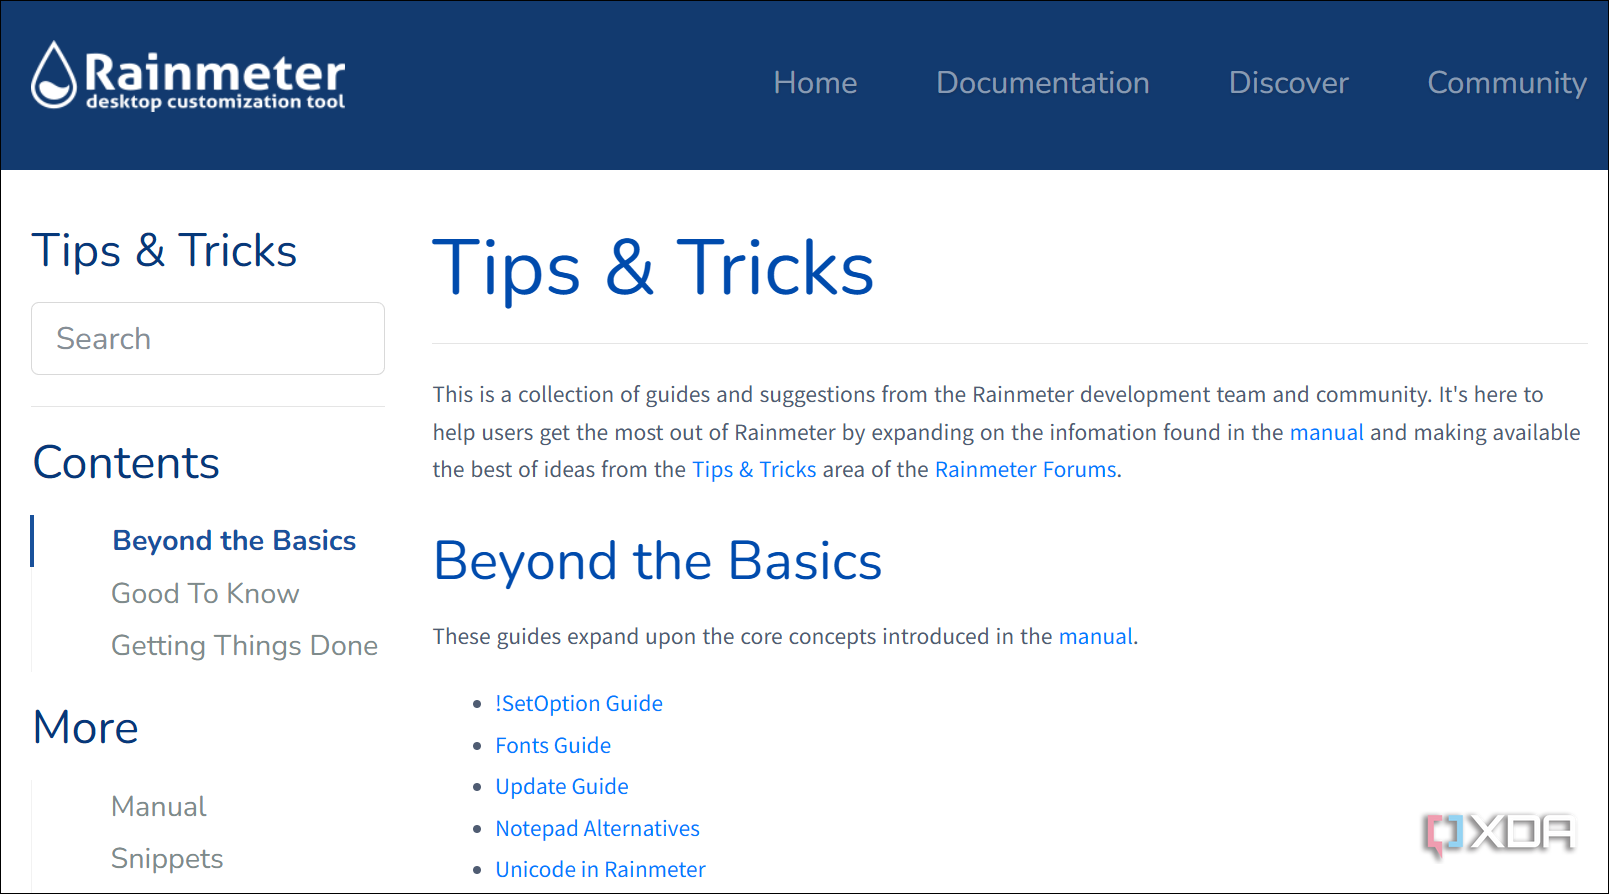Click the Rainmeter raindrop logo
Image resolution: width=1609 pixels, height=894 pixels.
(x=54, y=76)
